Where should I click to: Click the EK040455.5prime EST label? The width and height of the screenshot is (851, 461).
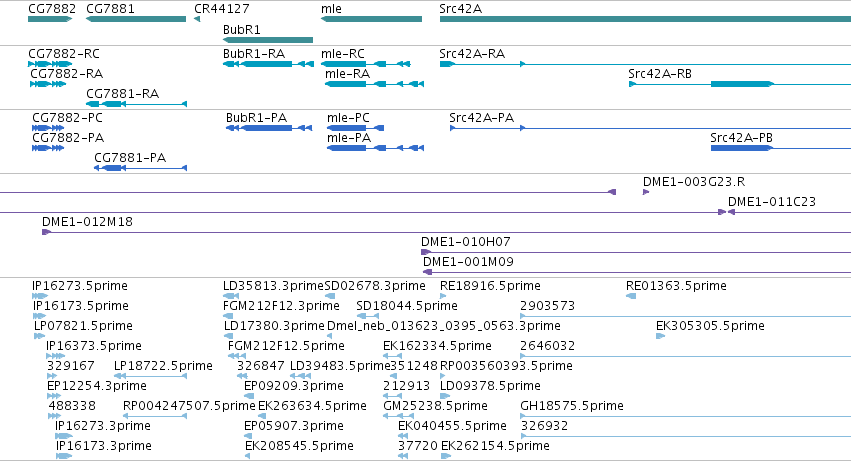pyautogui.click(x=452, y=426)
